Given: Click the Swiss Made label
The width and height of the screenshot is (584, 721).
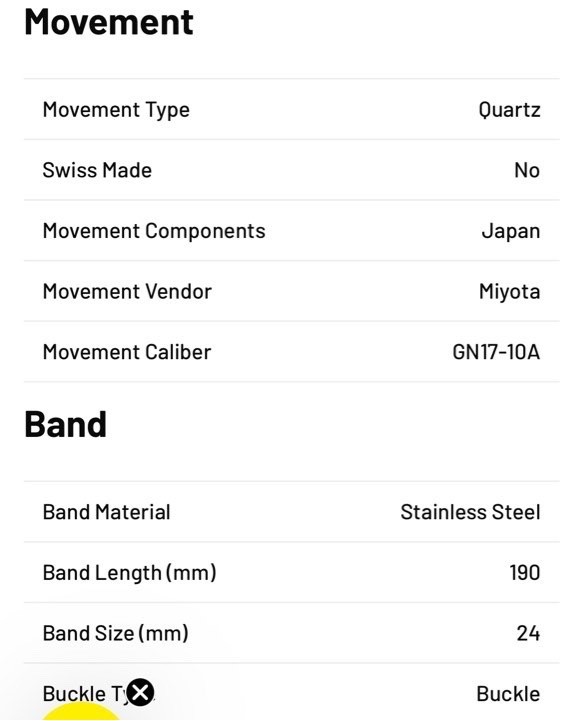Looking at the screenshot, I should [x=97, y=170].
